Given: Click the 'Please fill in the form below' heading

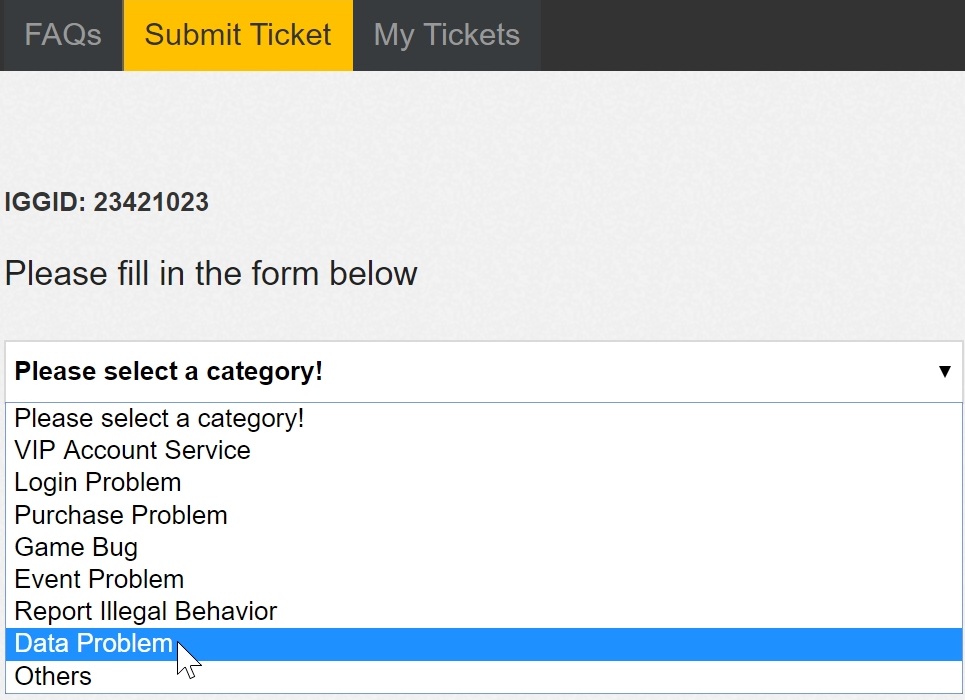Looking at the screenshot, I should coord(211,273).
